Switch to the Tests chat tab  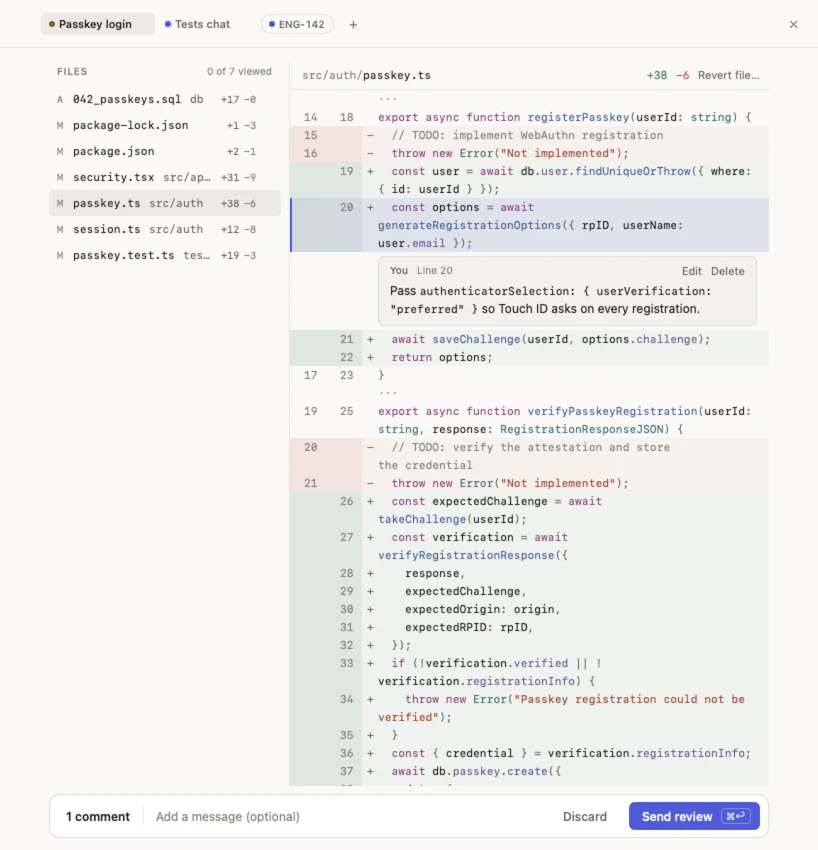coord(197,24)
